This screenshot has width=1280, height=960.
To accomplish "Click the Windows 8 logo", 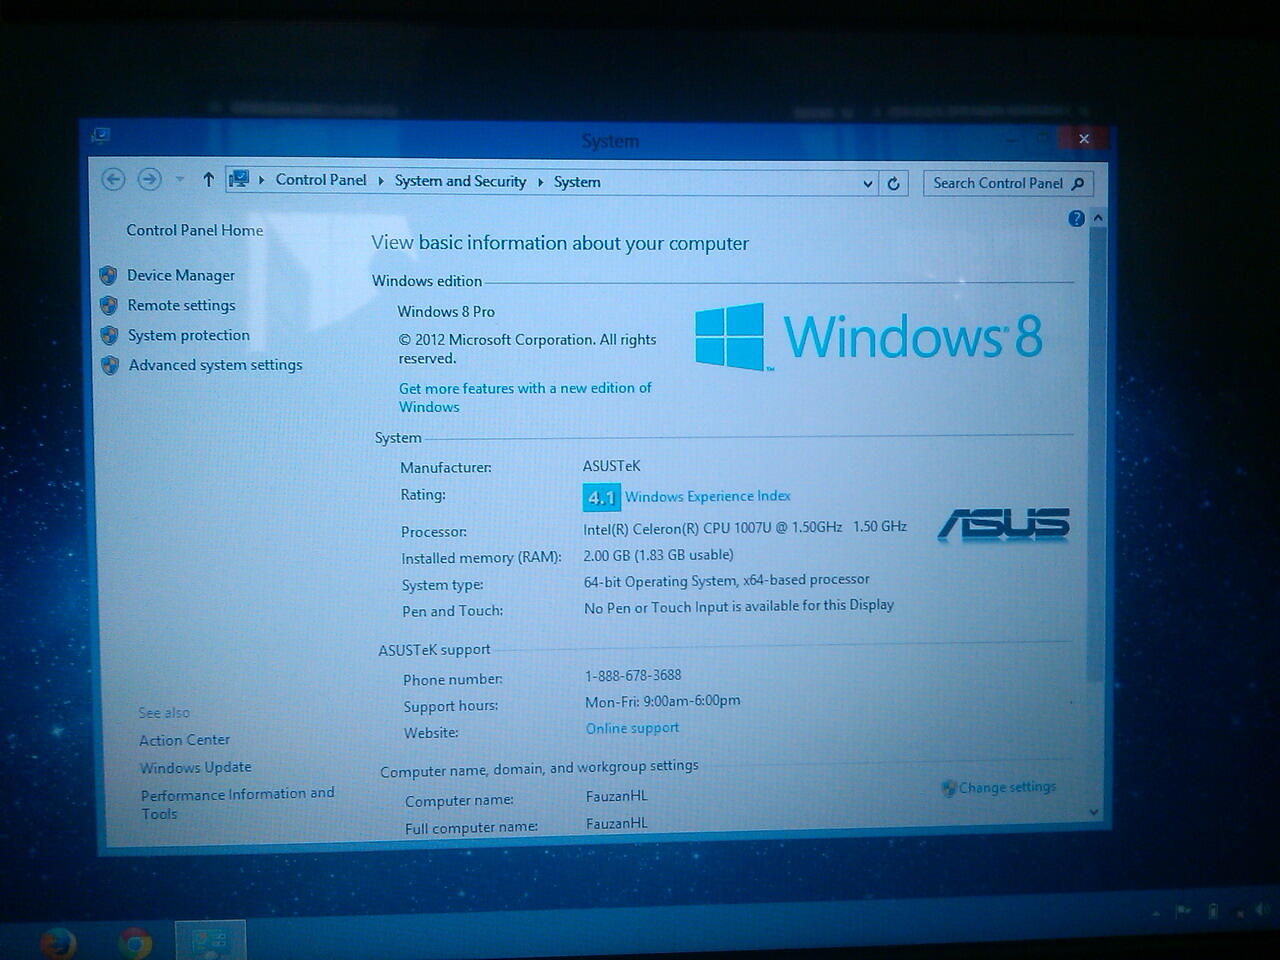I will coord(869,337).
